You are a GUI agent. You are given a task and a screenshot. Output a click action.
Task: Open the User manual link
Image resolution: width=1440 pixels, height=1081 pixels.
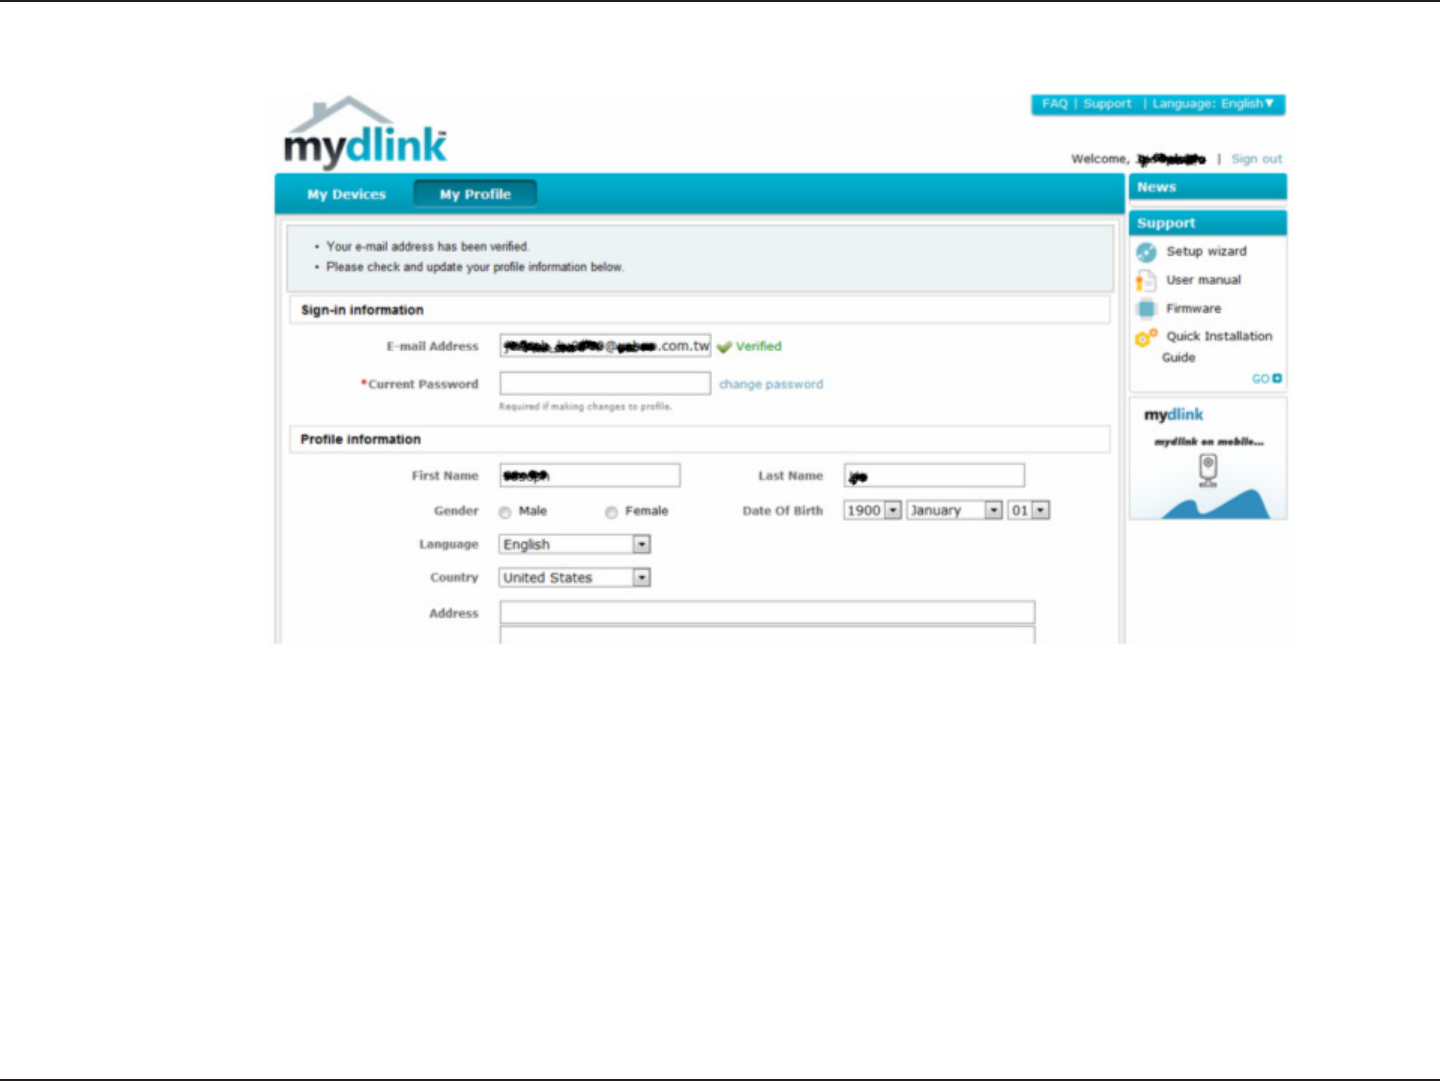pos(1203,280)
